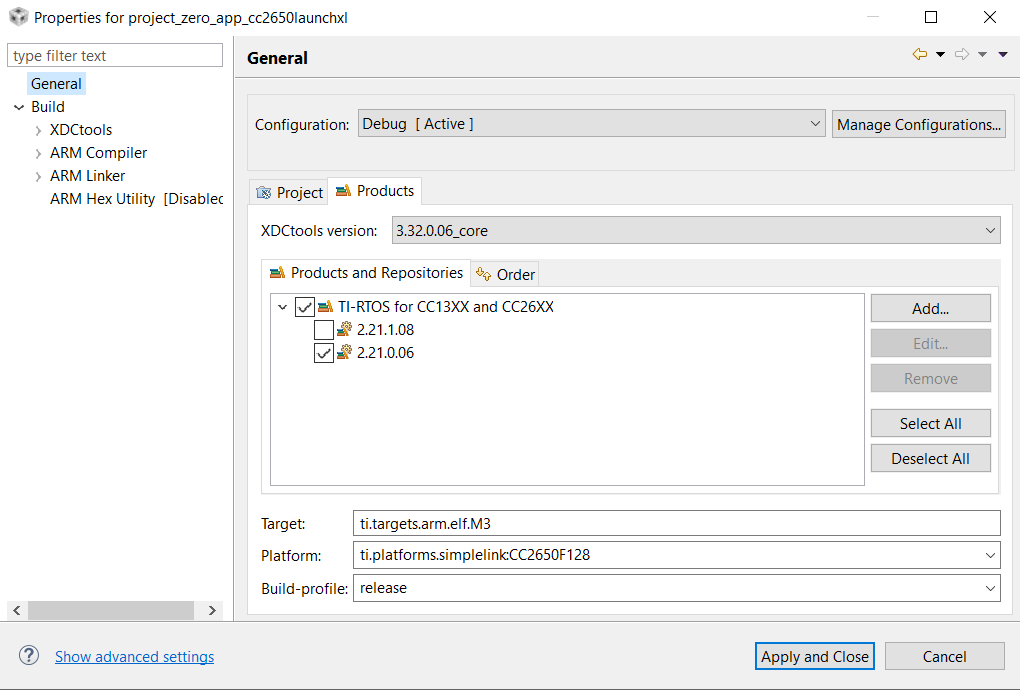Viewport: 1020px width, 690px height.
Task: Expand the ARM Linker tree node
Action: (38, 176)
